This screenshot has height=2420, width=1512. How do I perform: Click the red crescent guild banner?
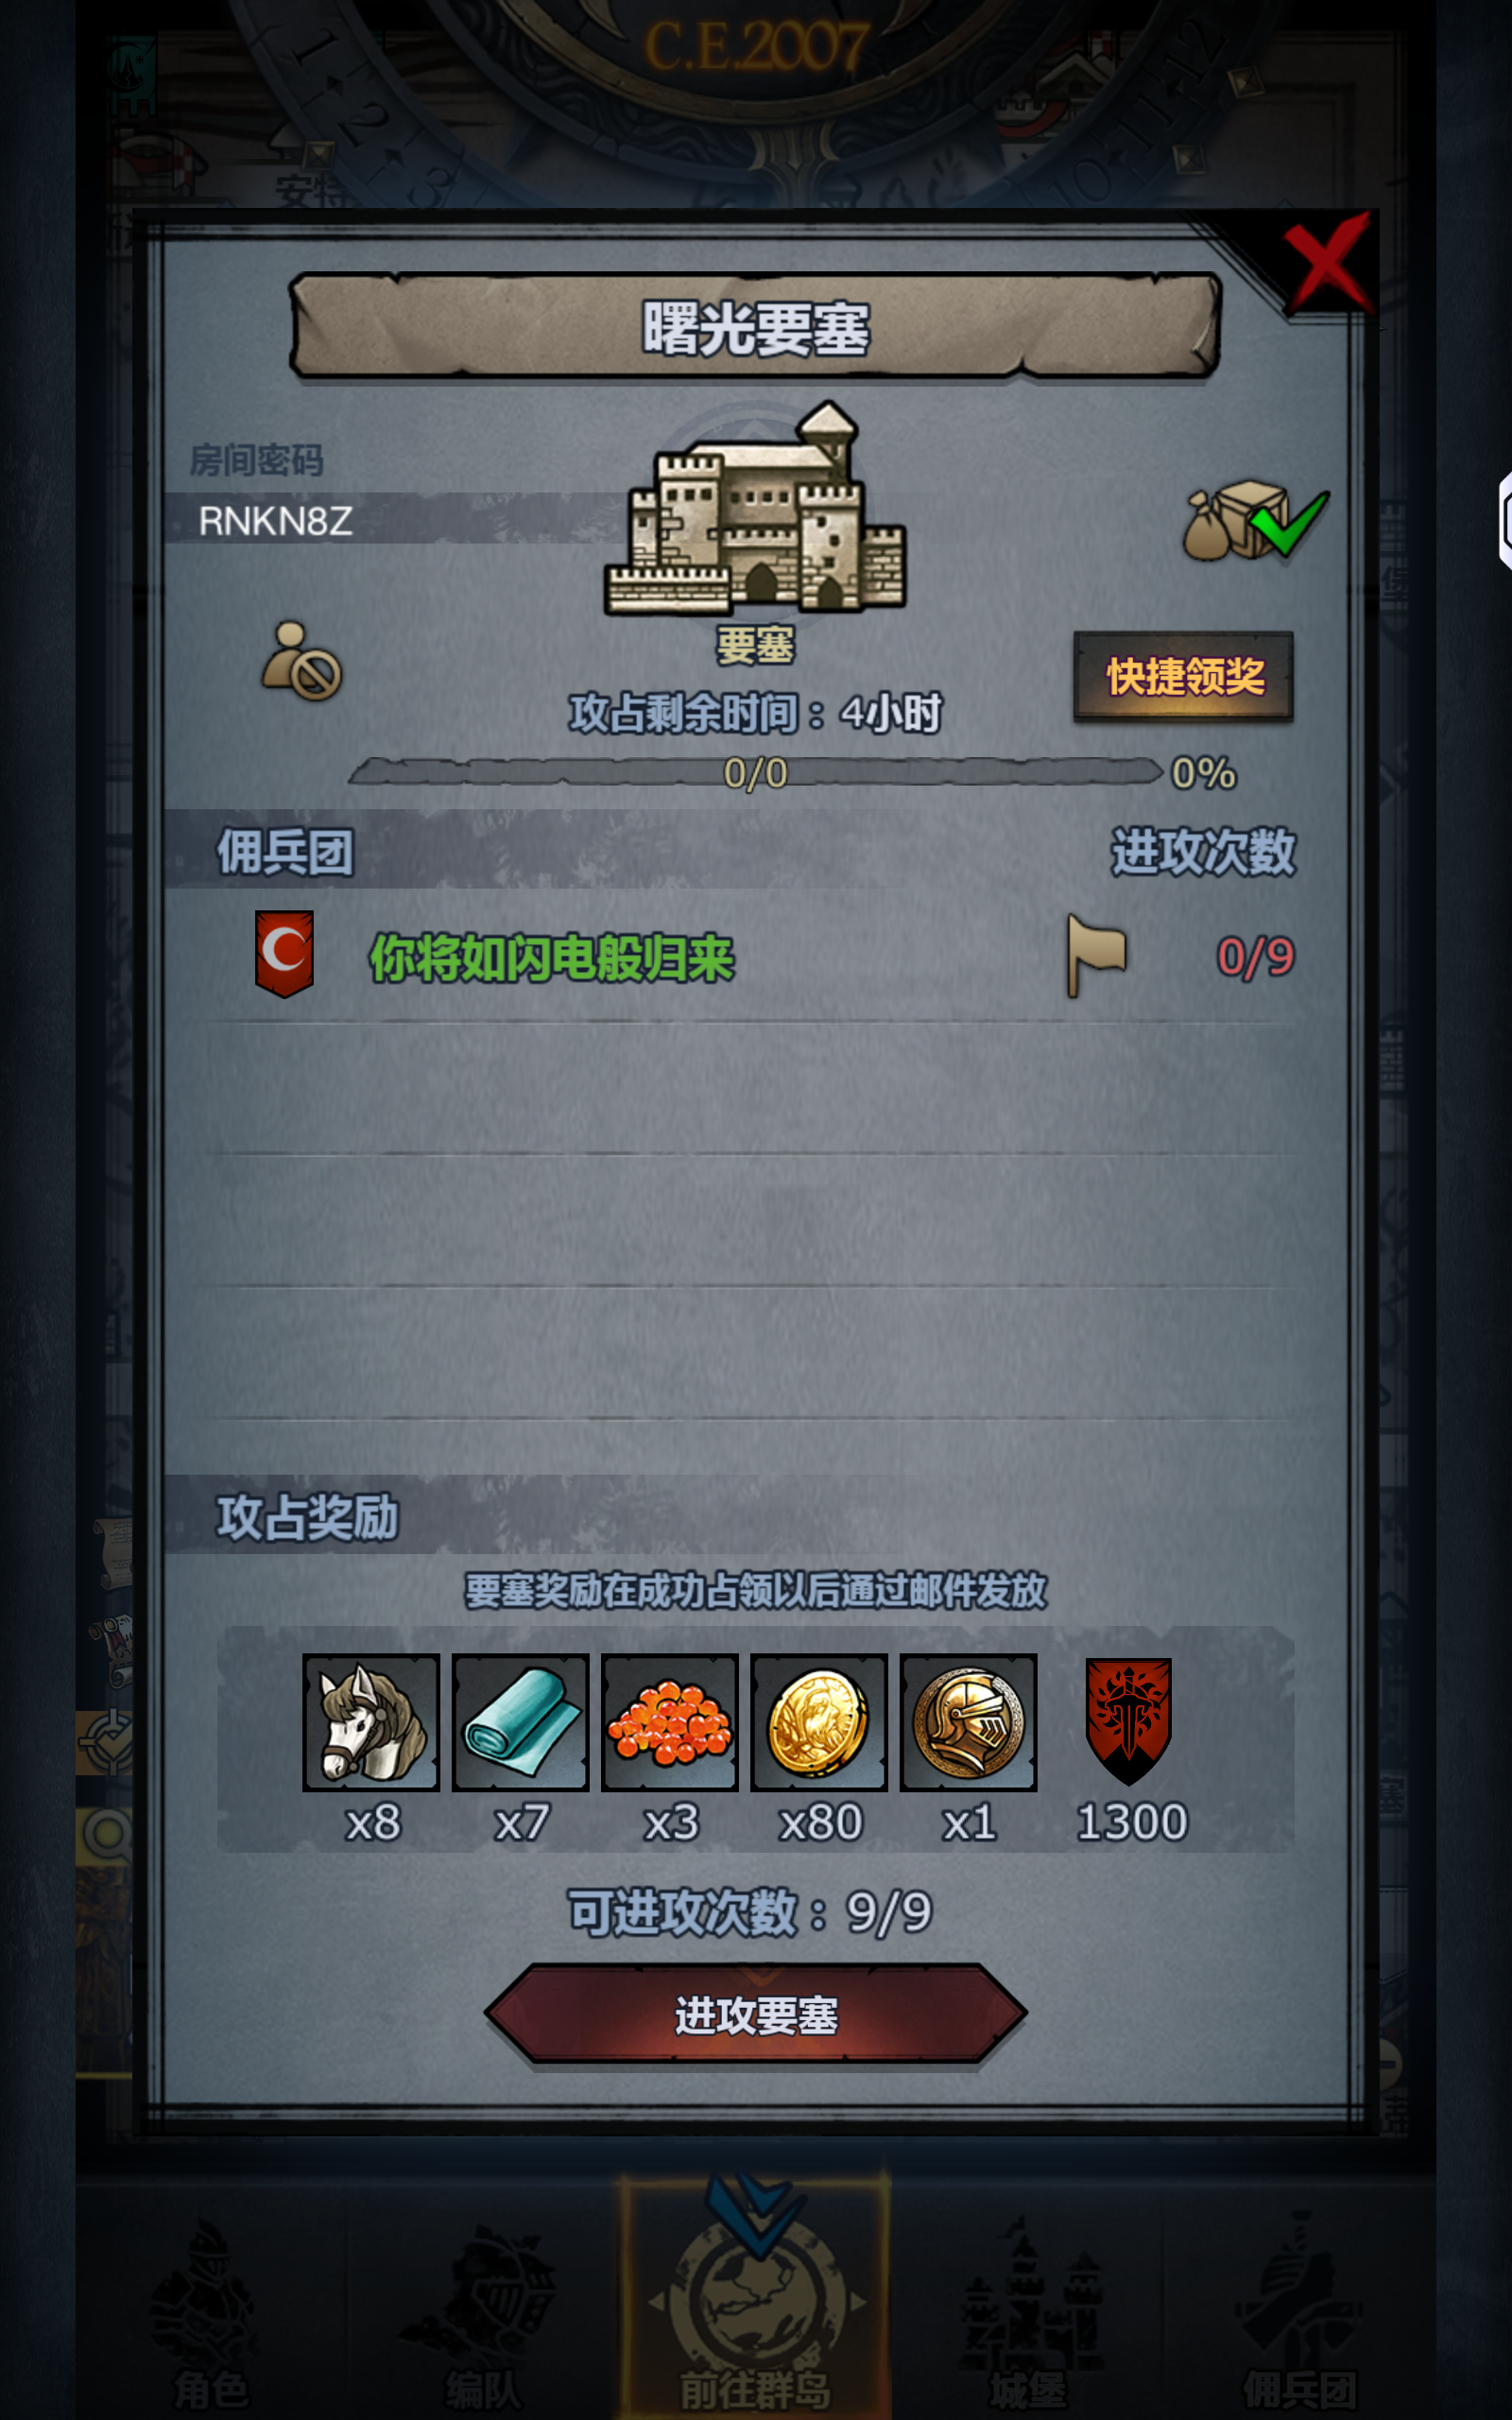(284, 953)
